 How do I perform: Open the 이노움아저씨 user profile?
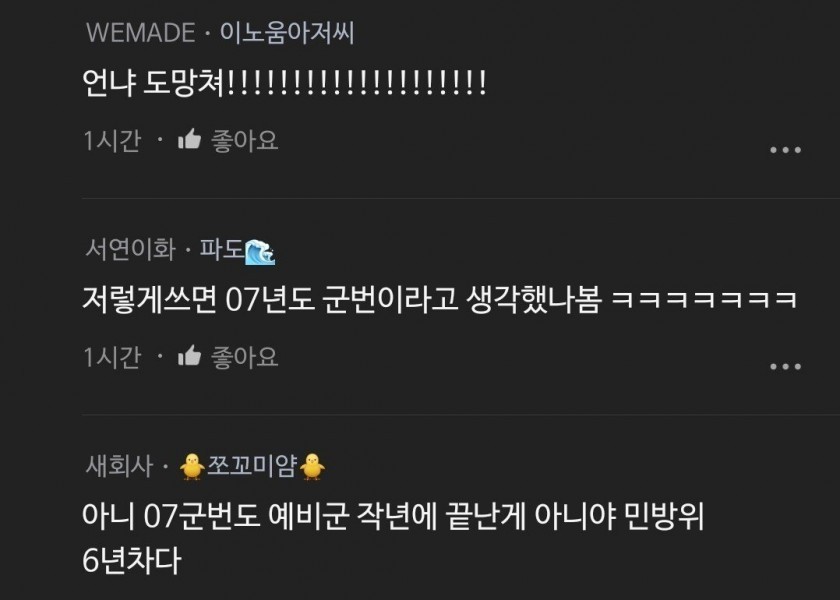pyautogui.click(x=287, y=33)
